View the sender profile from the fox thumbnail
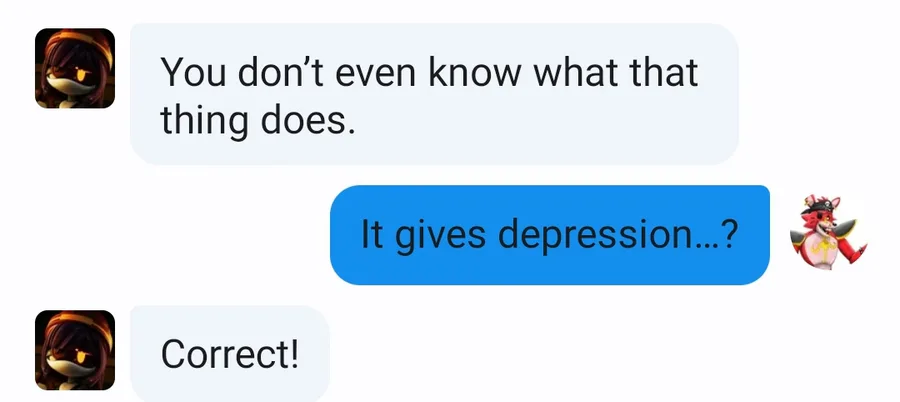Image resolution: width=900 pixels, height=402 pixels. 827,235
